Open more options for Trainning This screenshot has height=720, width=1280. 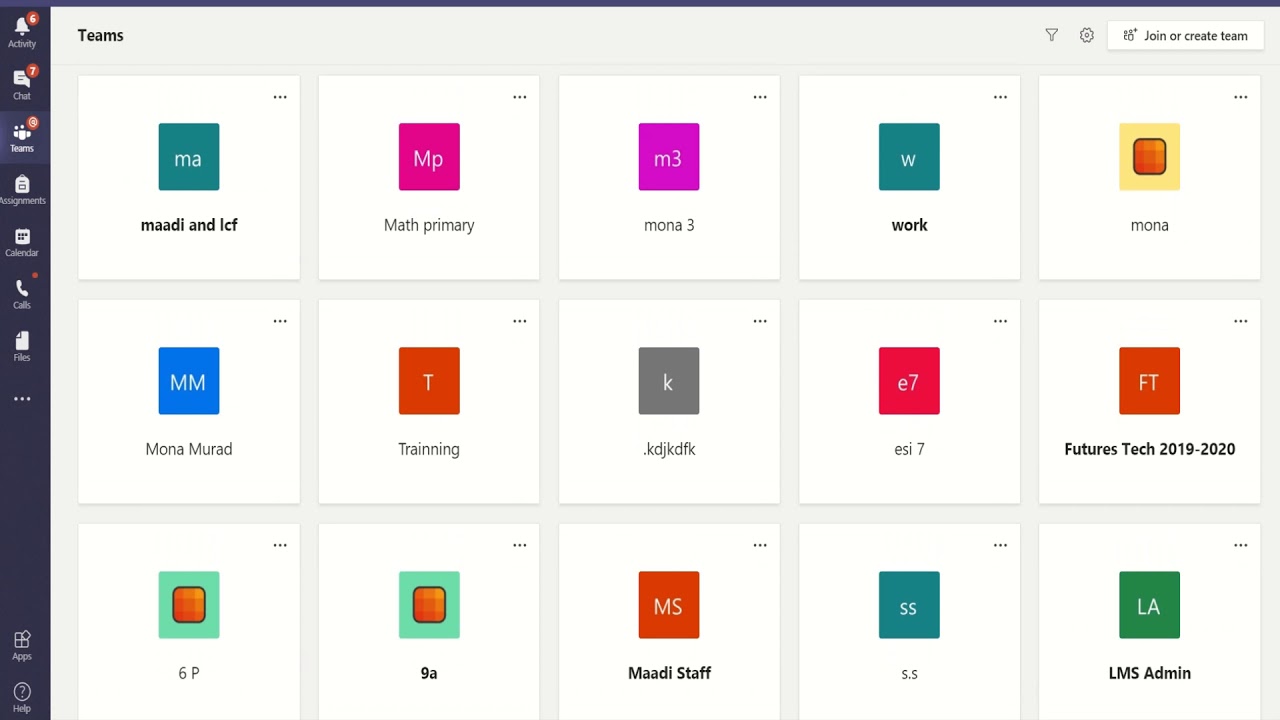coord(520,321)
